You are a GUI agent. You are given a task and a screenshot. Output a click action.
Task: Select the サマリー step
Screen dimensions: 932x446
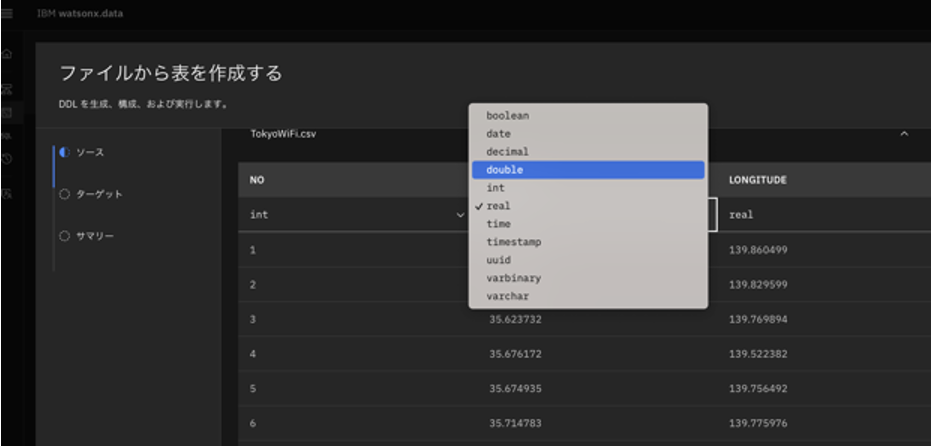pos(86,236)
